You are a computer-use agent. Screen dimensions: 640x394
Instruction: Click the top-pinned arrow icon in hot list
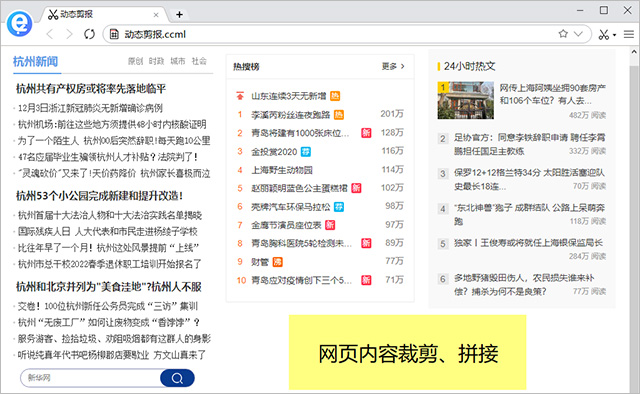click(240, 96)
